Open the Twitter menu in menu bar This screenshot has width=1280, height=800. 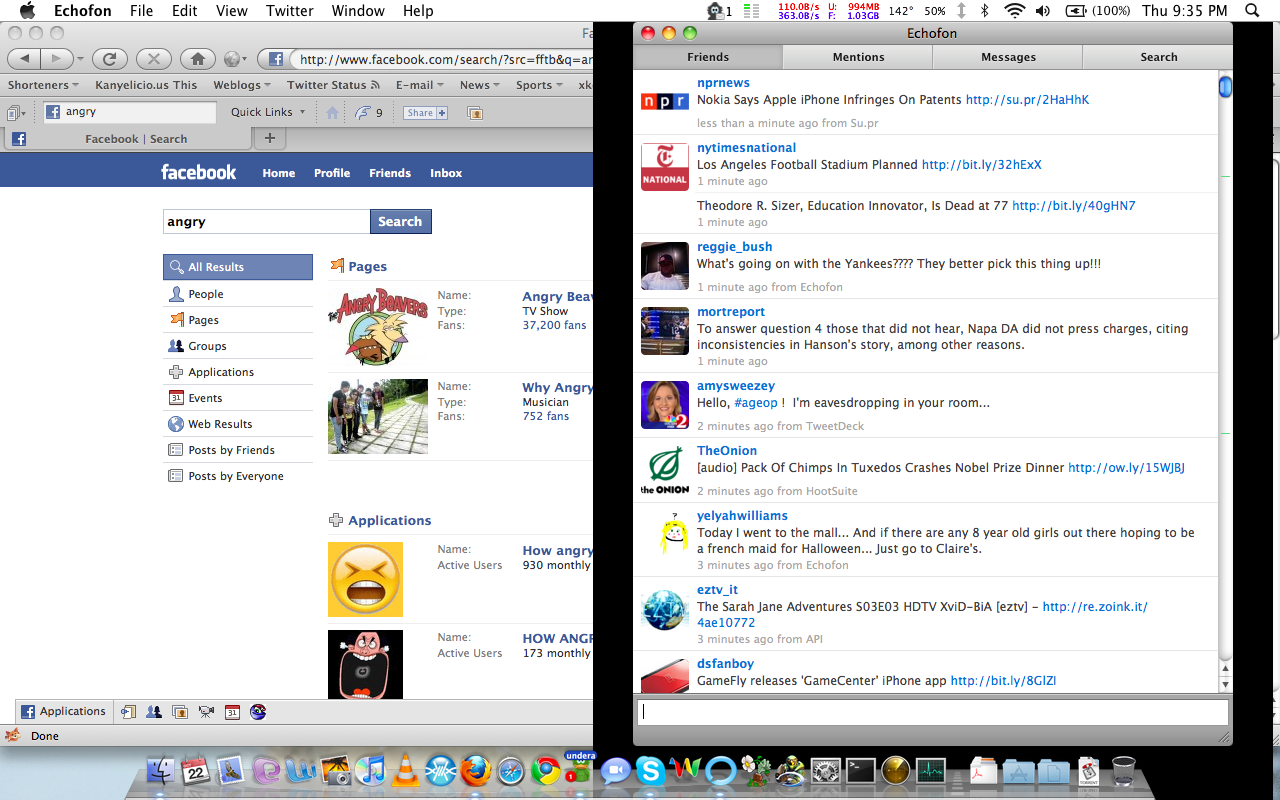[290, 11]
